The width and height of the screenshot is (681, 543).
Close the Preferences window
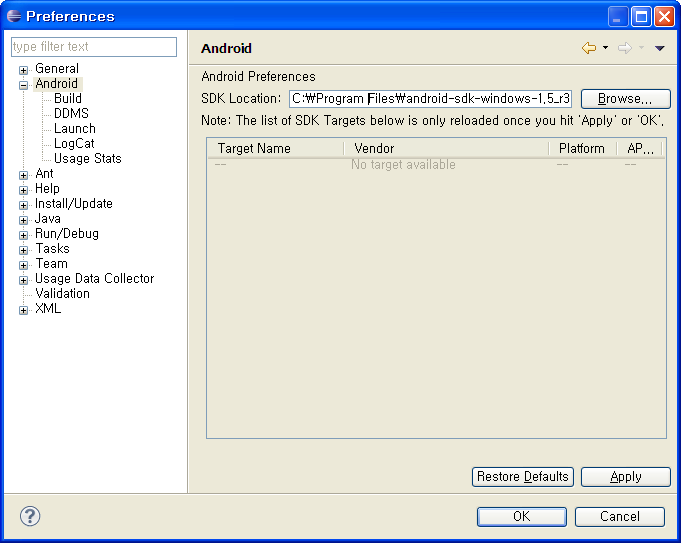(x=664, y=17)
